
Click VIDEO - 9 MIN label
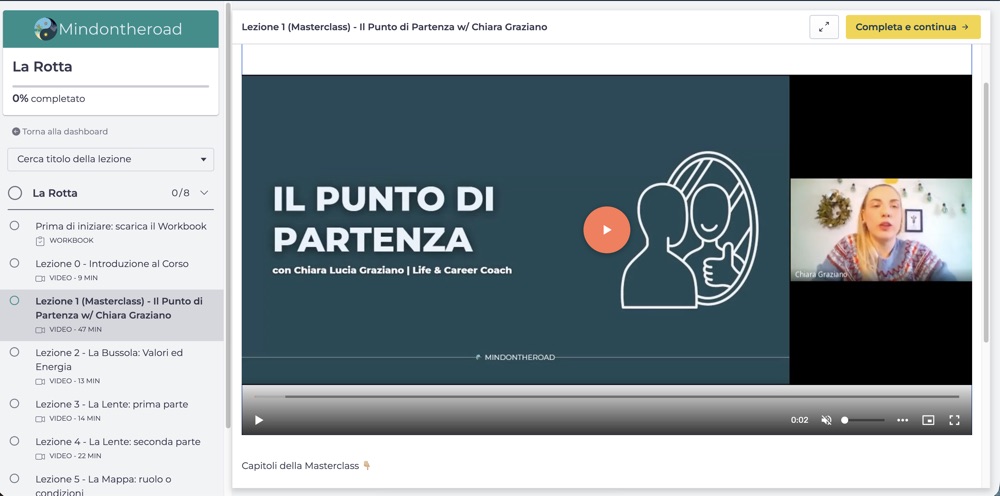(x=73, y=279)
